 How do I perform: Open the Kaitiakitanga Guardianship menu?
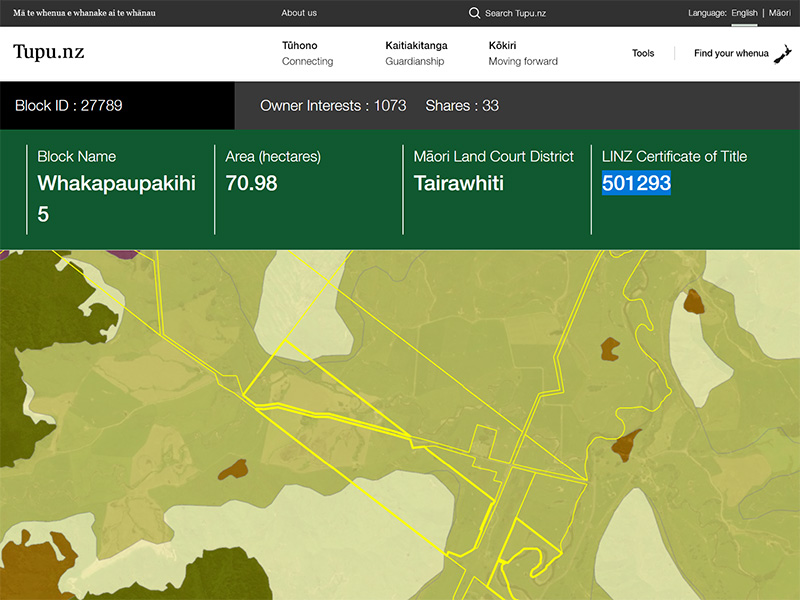tap(416, 53)
